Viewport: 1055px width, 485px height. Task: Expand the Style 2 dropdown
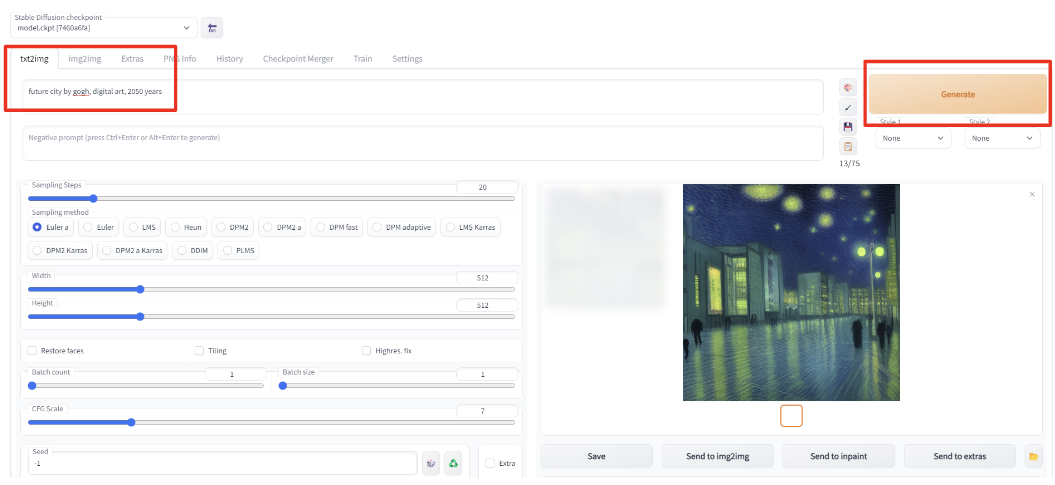1003,138
